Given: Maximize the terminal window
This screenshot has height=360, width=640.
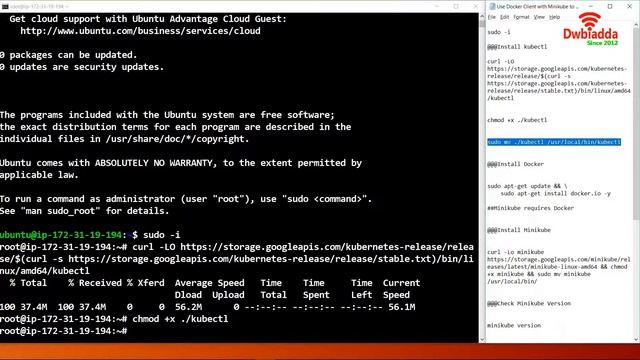Looking at the screenshot, I should click(x=456, y=7).
